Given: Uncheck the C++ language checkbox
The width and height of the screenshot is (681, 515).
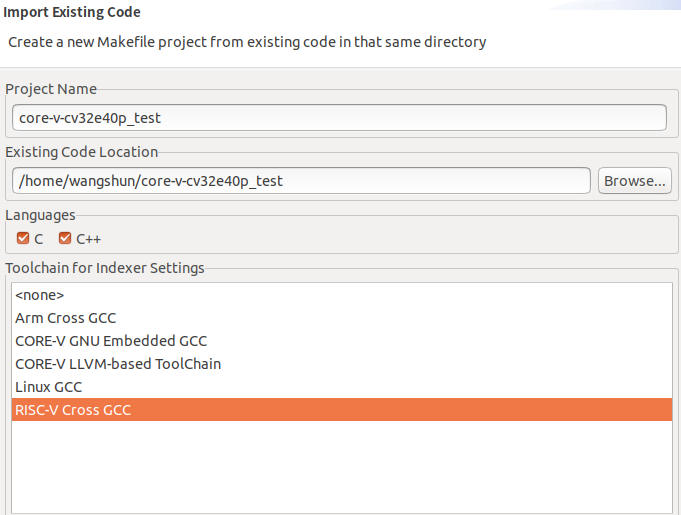Looking at the screenshot, I should [66, 239].
